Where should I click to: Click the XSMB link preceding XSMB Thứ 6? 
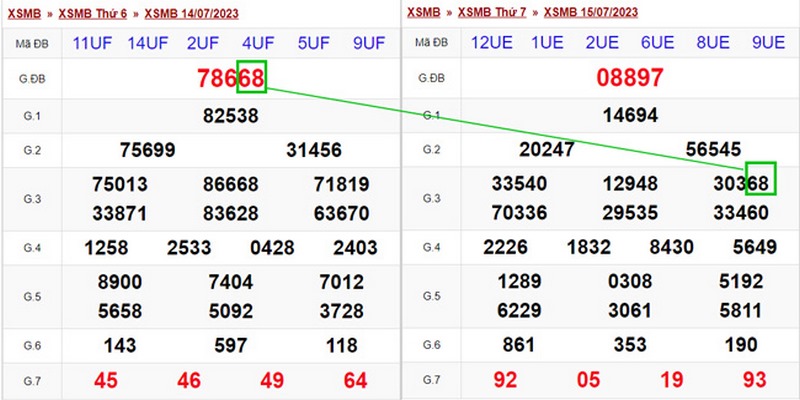tap(25, 13)
